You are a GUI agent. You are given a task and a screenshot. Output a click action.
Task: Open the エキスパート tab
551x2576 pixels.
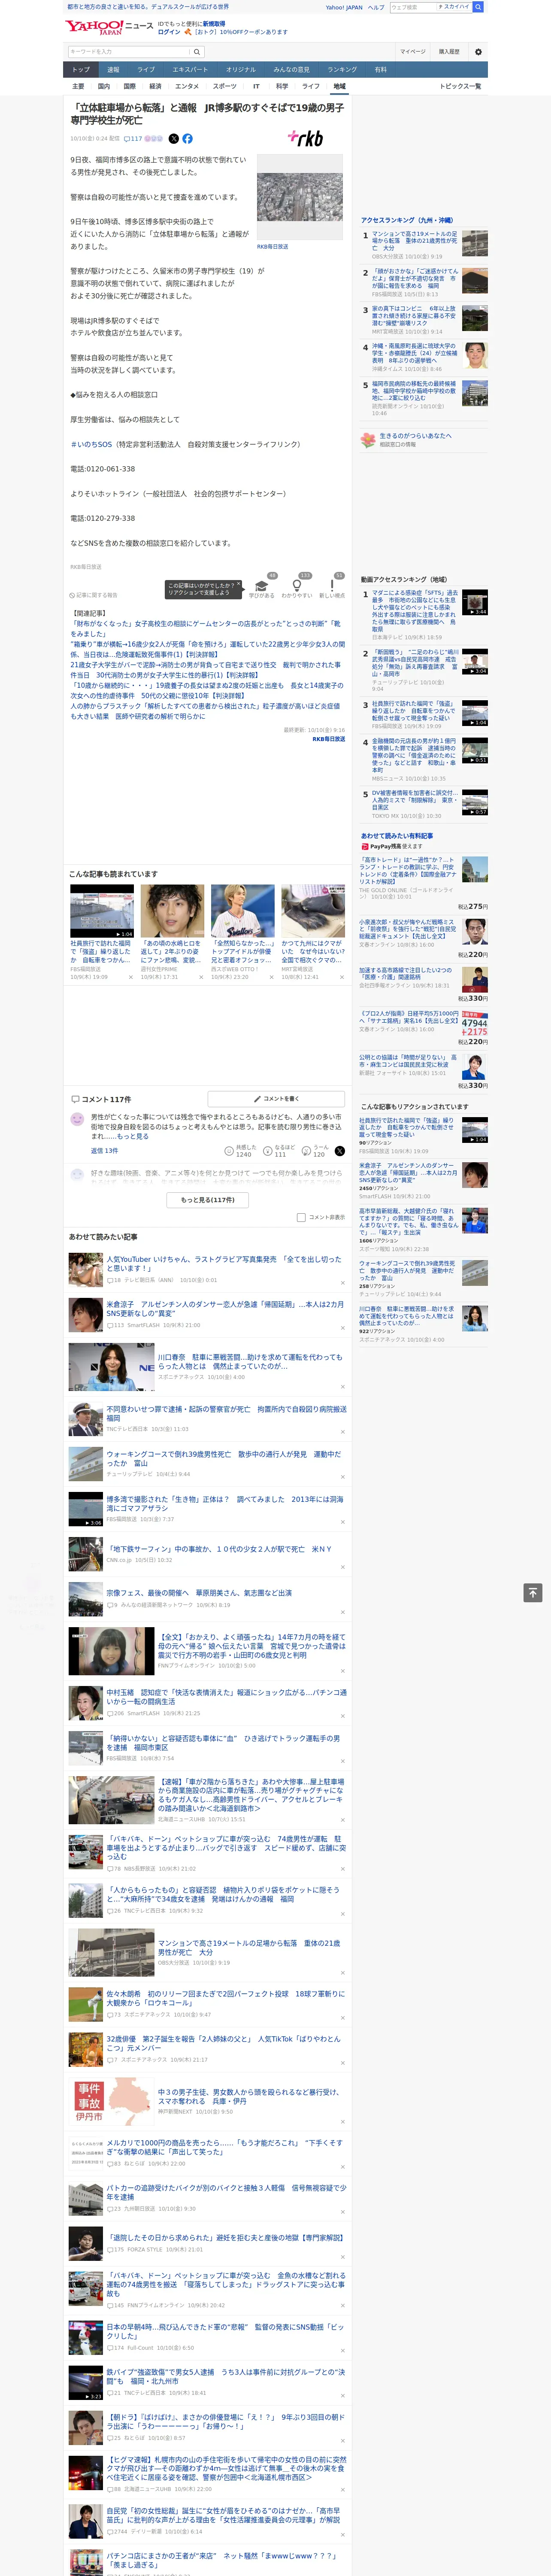pyautogui.click(x=190, y=70)
